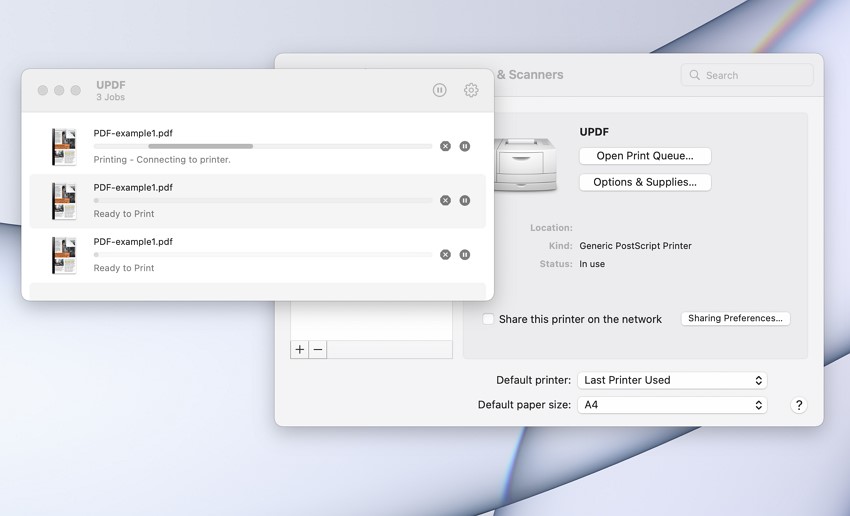Open print queue settings gear

point(471,90)
